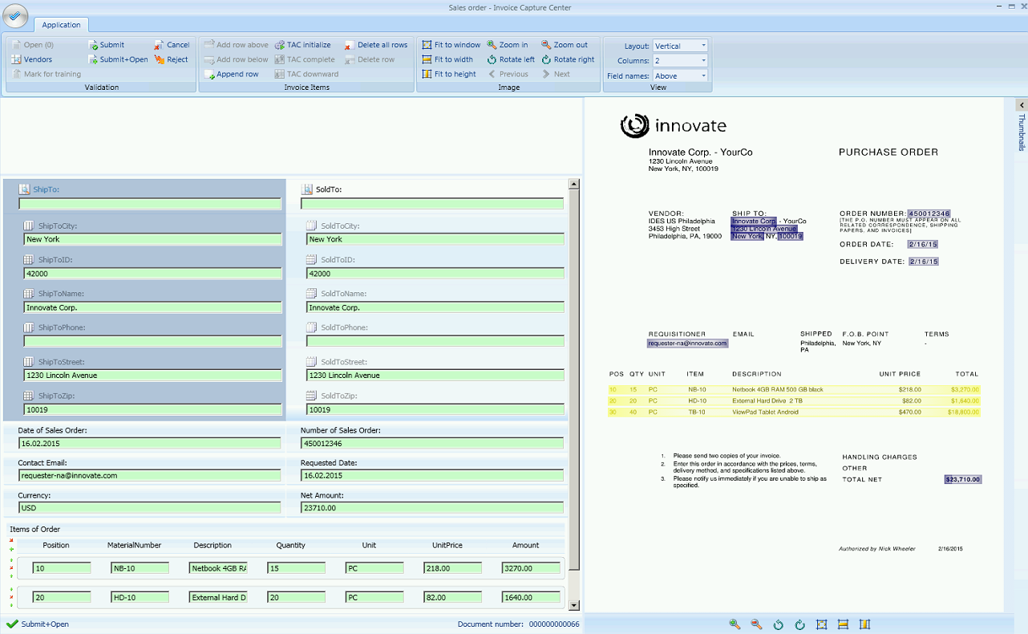The height and width of the screenshot is (634, 1028).
Task: Open the Layout dropdown
Action: tap(680, 46)
